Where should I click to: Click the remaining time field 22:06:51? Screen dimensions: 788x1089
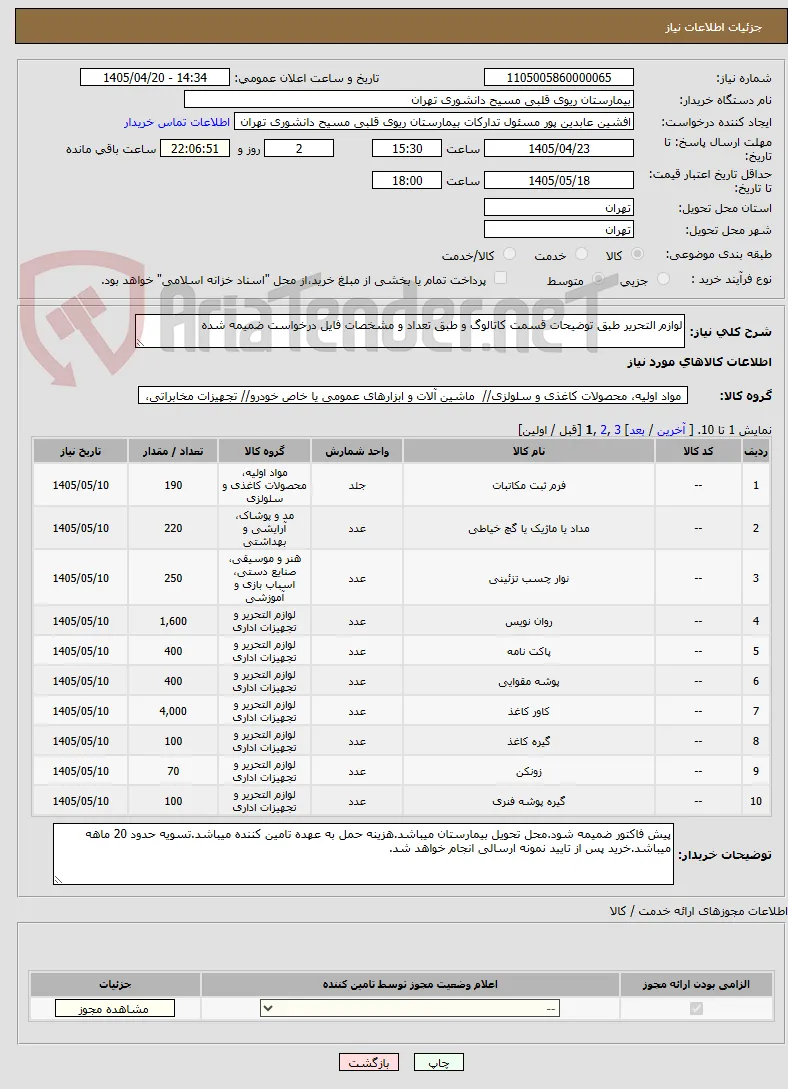coord(195,149)
